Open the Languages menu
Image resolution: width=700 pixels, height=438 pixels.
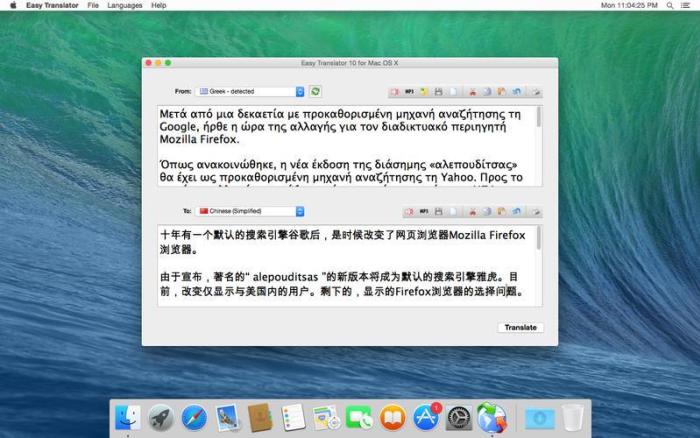(125, 5)
